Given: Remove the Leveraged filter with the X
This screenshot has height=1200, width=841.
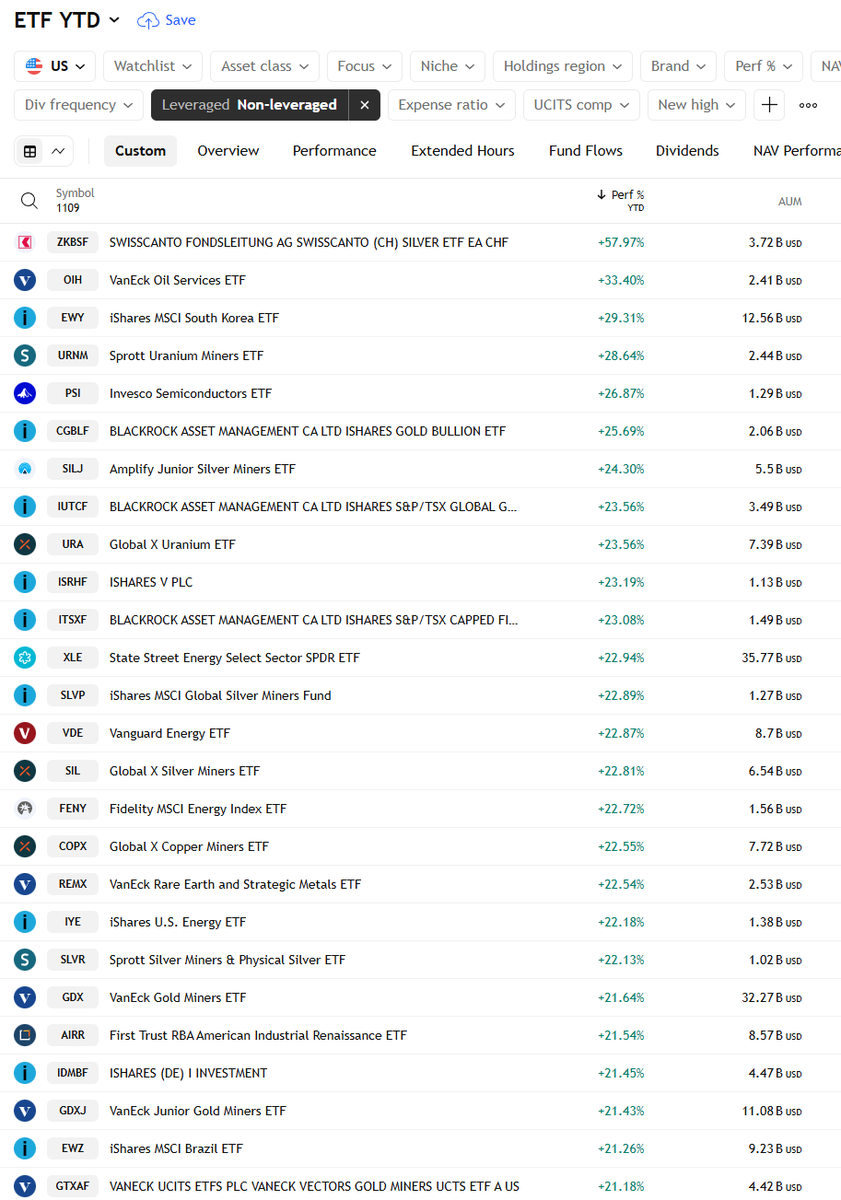Looking at the screenshot, I should (x=365, y=105).
